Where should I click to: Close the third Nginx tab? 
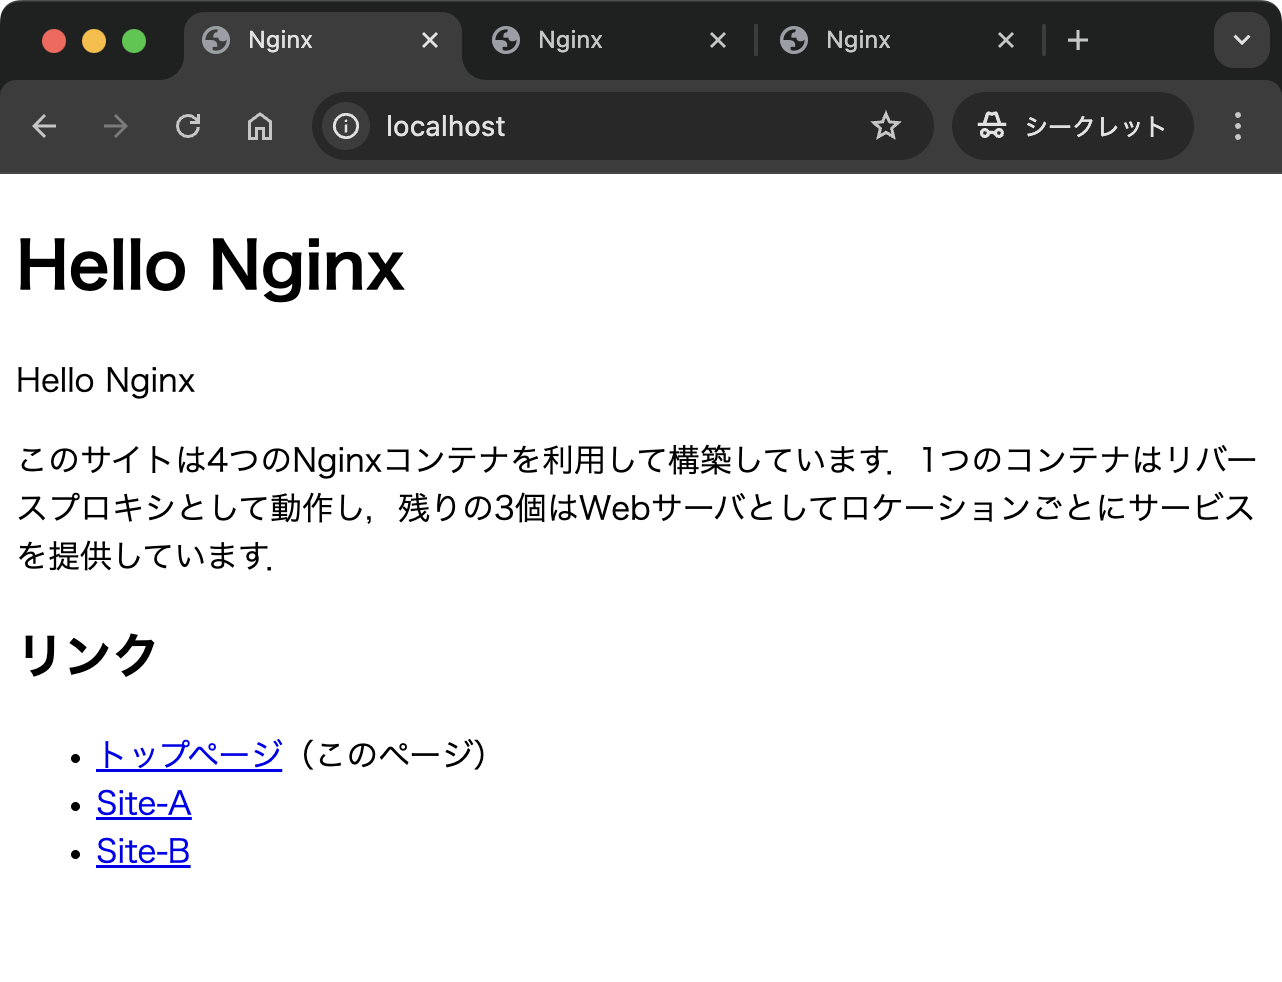pyautogui.click(x=1006, y=40)
